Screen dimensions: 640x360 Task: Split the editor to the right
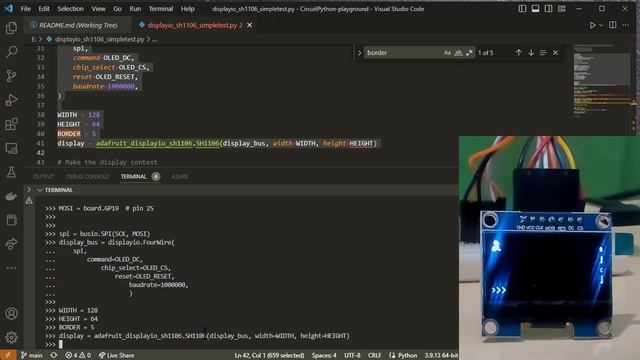point(613,25)
